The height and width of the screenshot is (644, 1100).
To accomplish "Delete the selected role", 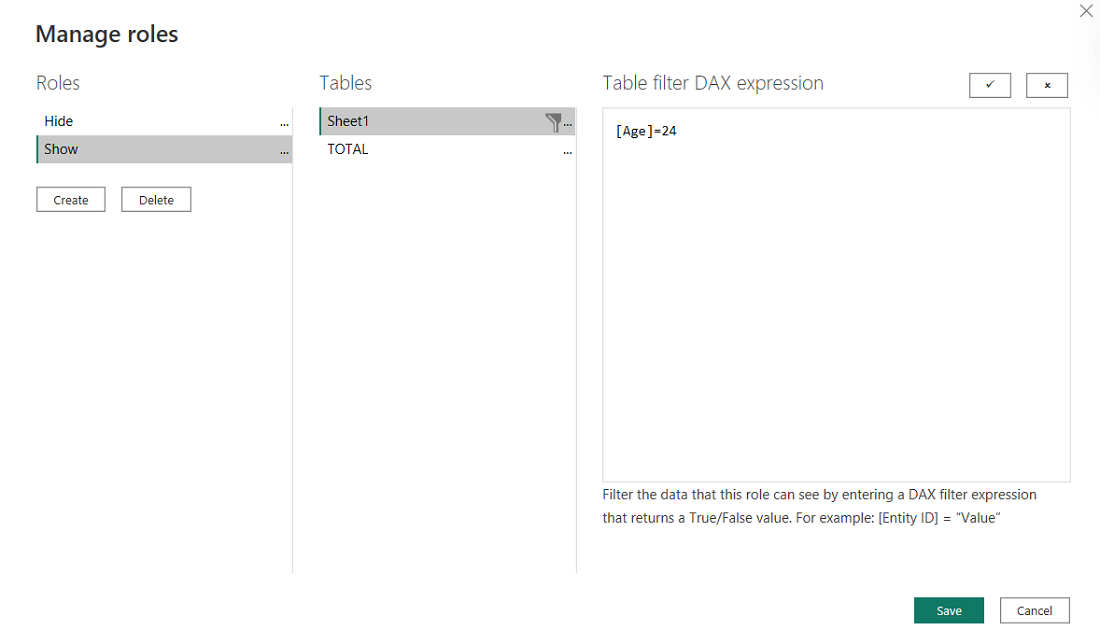I will coord(156,200).
